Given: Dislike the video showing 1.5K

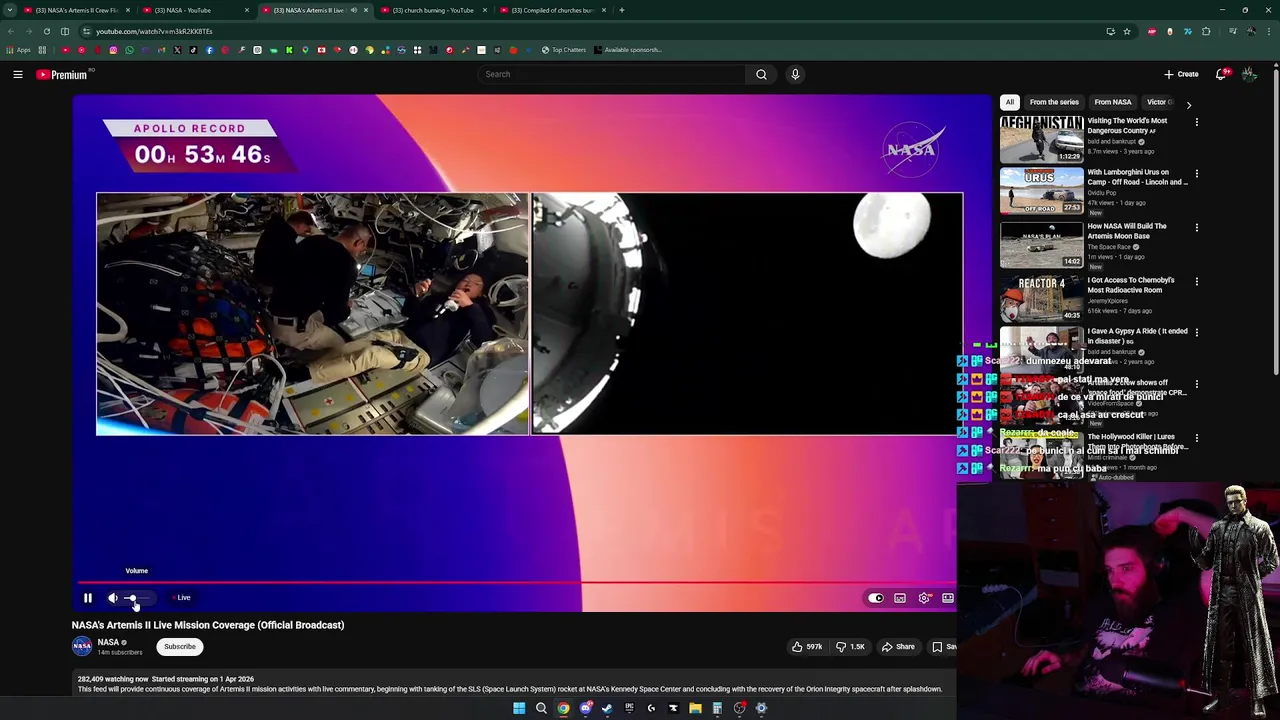Looking at the screenshot, I should (850, 647).
